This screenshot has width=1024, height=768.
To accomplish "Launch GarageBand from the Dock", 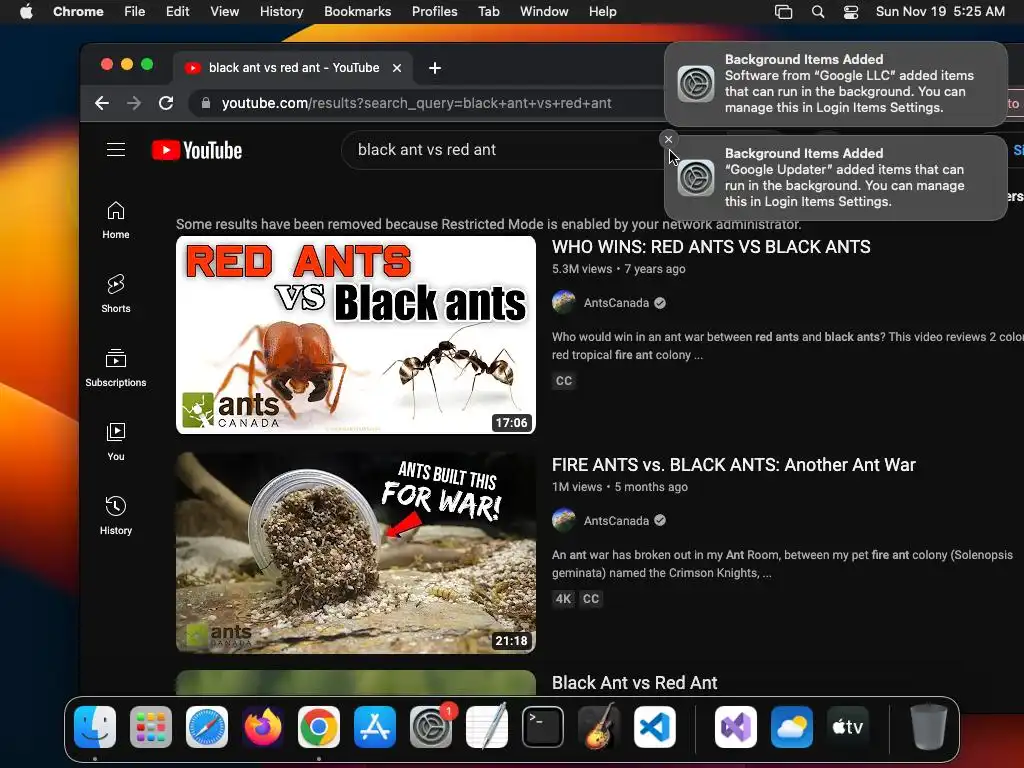I will (x=599, y=727).
